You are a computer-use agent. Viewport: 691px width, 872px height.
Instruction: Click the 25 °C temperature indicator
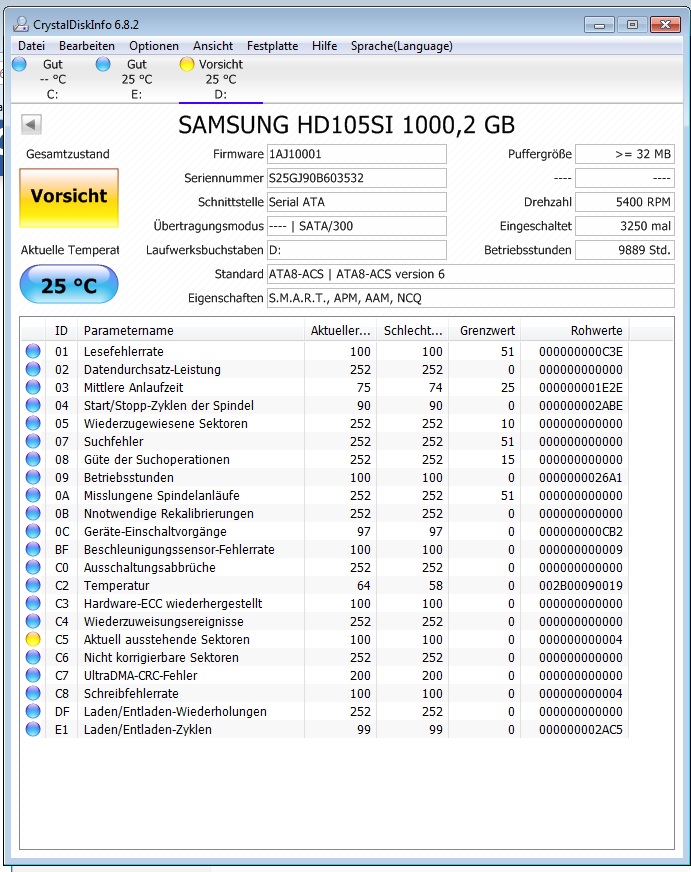coord(69,285)
